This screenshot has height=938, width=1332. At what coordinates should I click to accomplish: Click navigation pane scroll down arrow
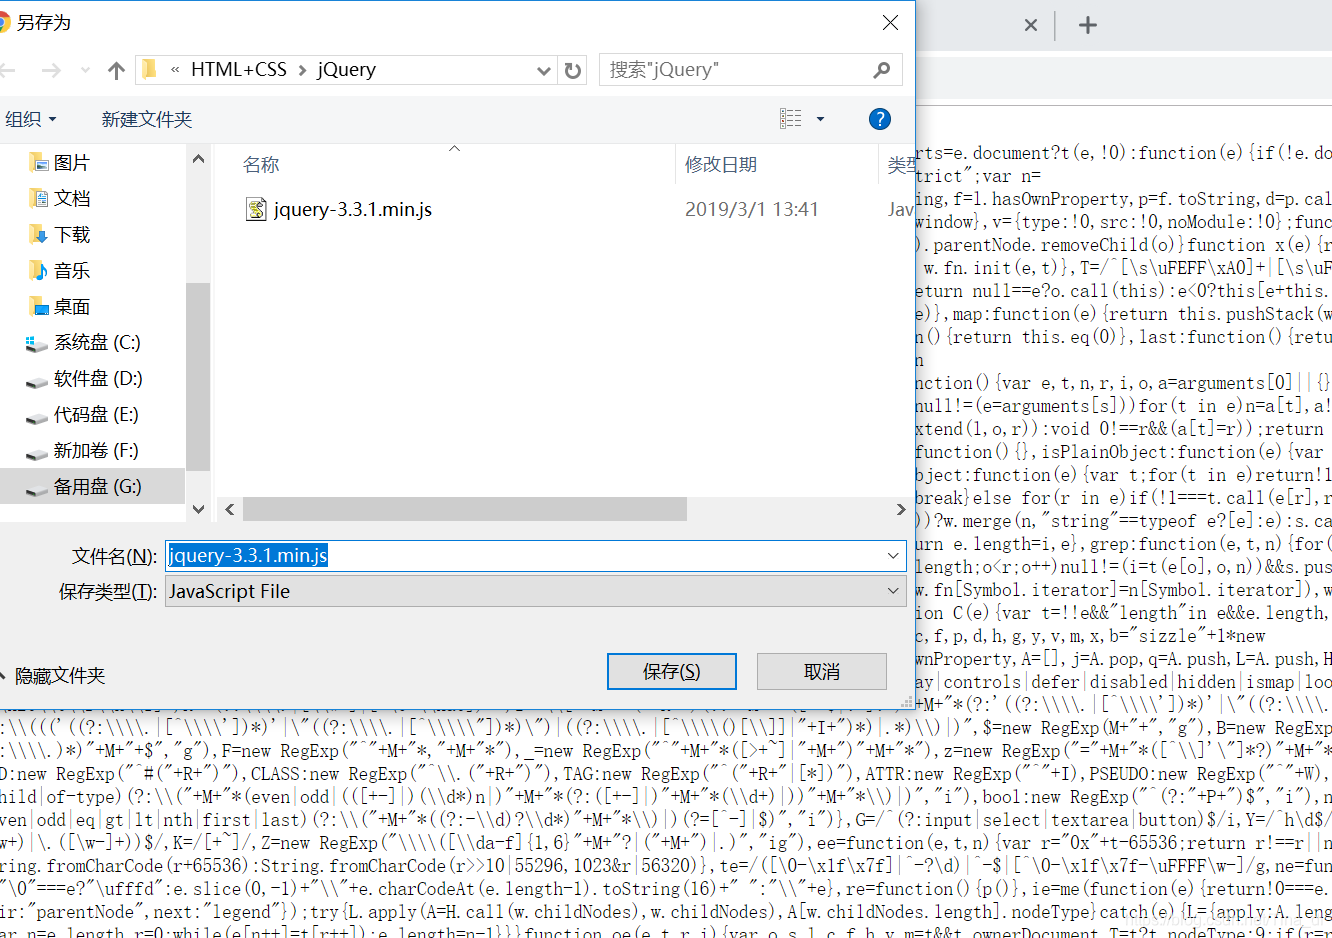click(198, 509)
